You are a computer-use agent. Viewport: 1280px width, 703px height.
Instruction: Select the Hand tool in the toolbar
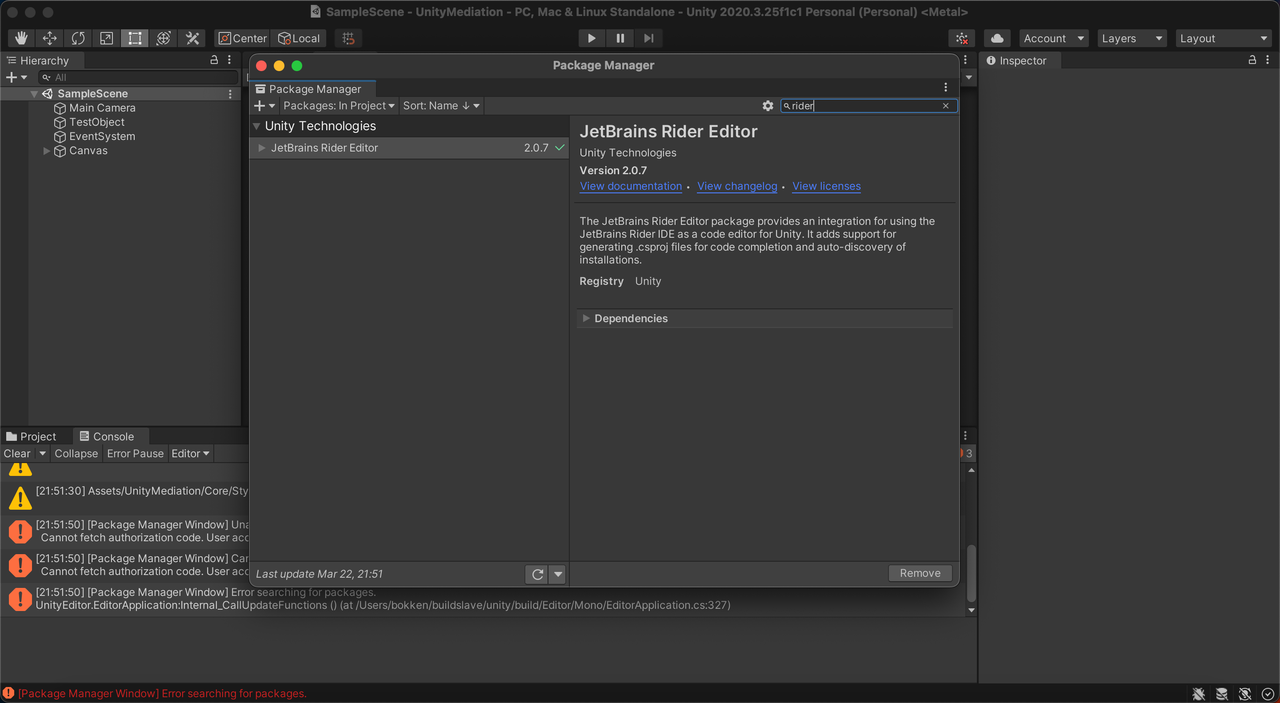click(x=21, y=38)
